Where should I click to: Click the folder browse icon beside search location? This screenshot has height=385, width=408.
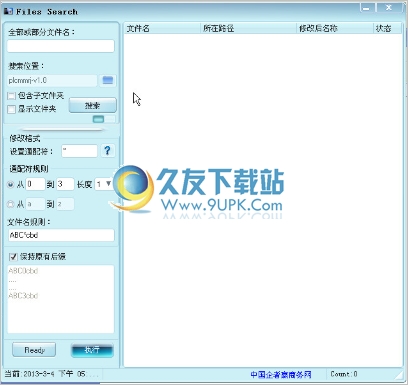tap(108, 80)
